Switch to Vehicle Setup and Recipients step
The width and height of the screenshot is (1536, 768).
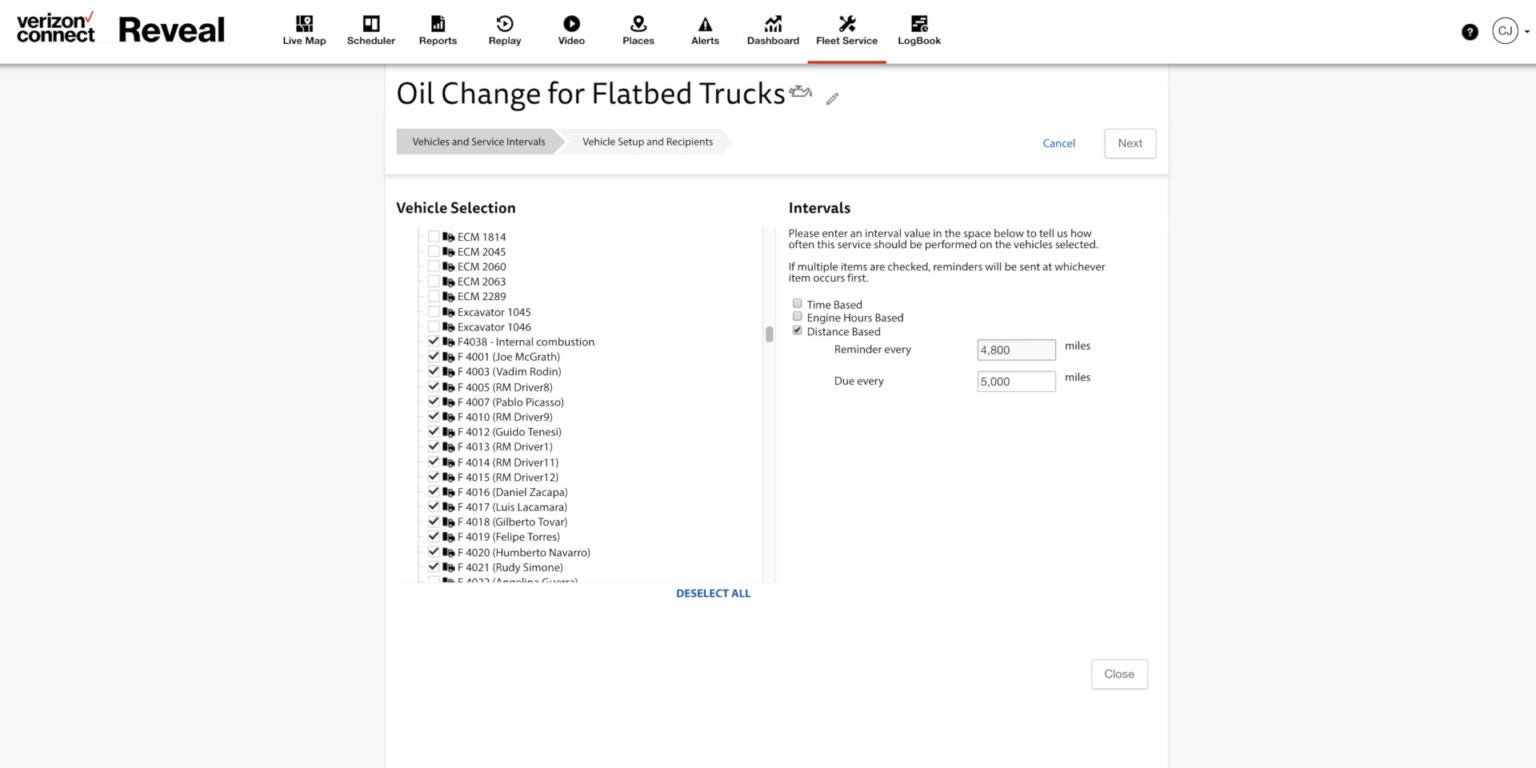point(646,141)
